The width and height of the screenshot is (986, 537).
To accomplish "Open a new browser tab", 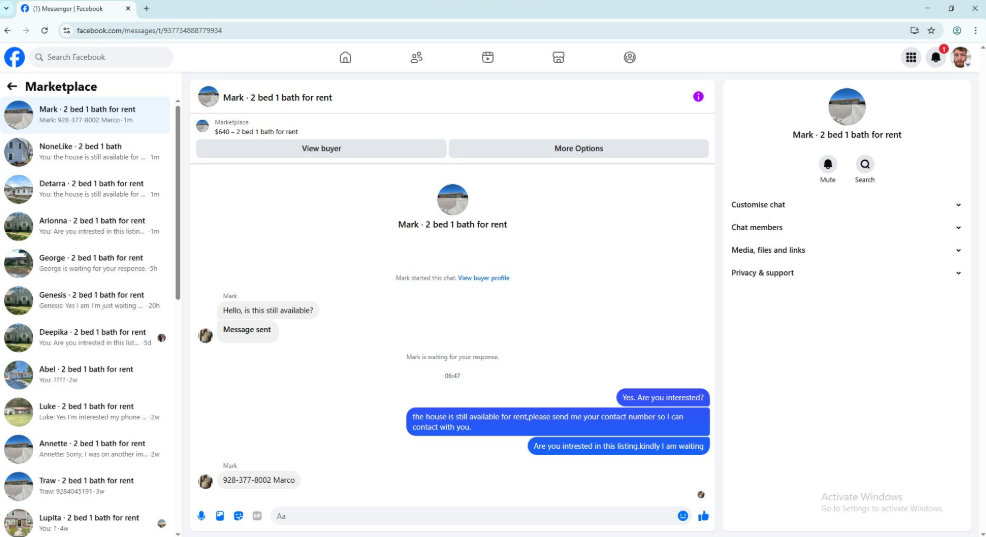I will 147,9.
